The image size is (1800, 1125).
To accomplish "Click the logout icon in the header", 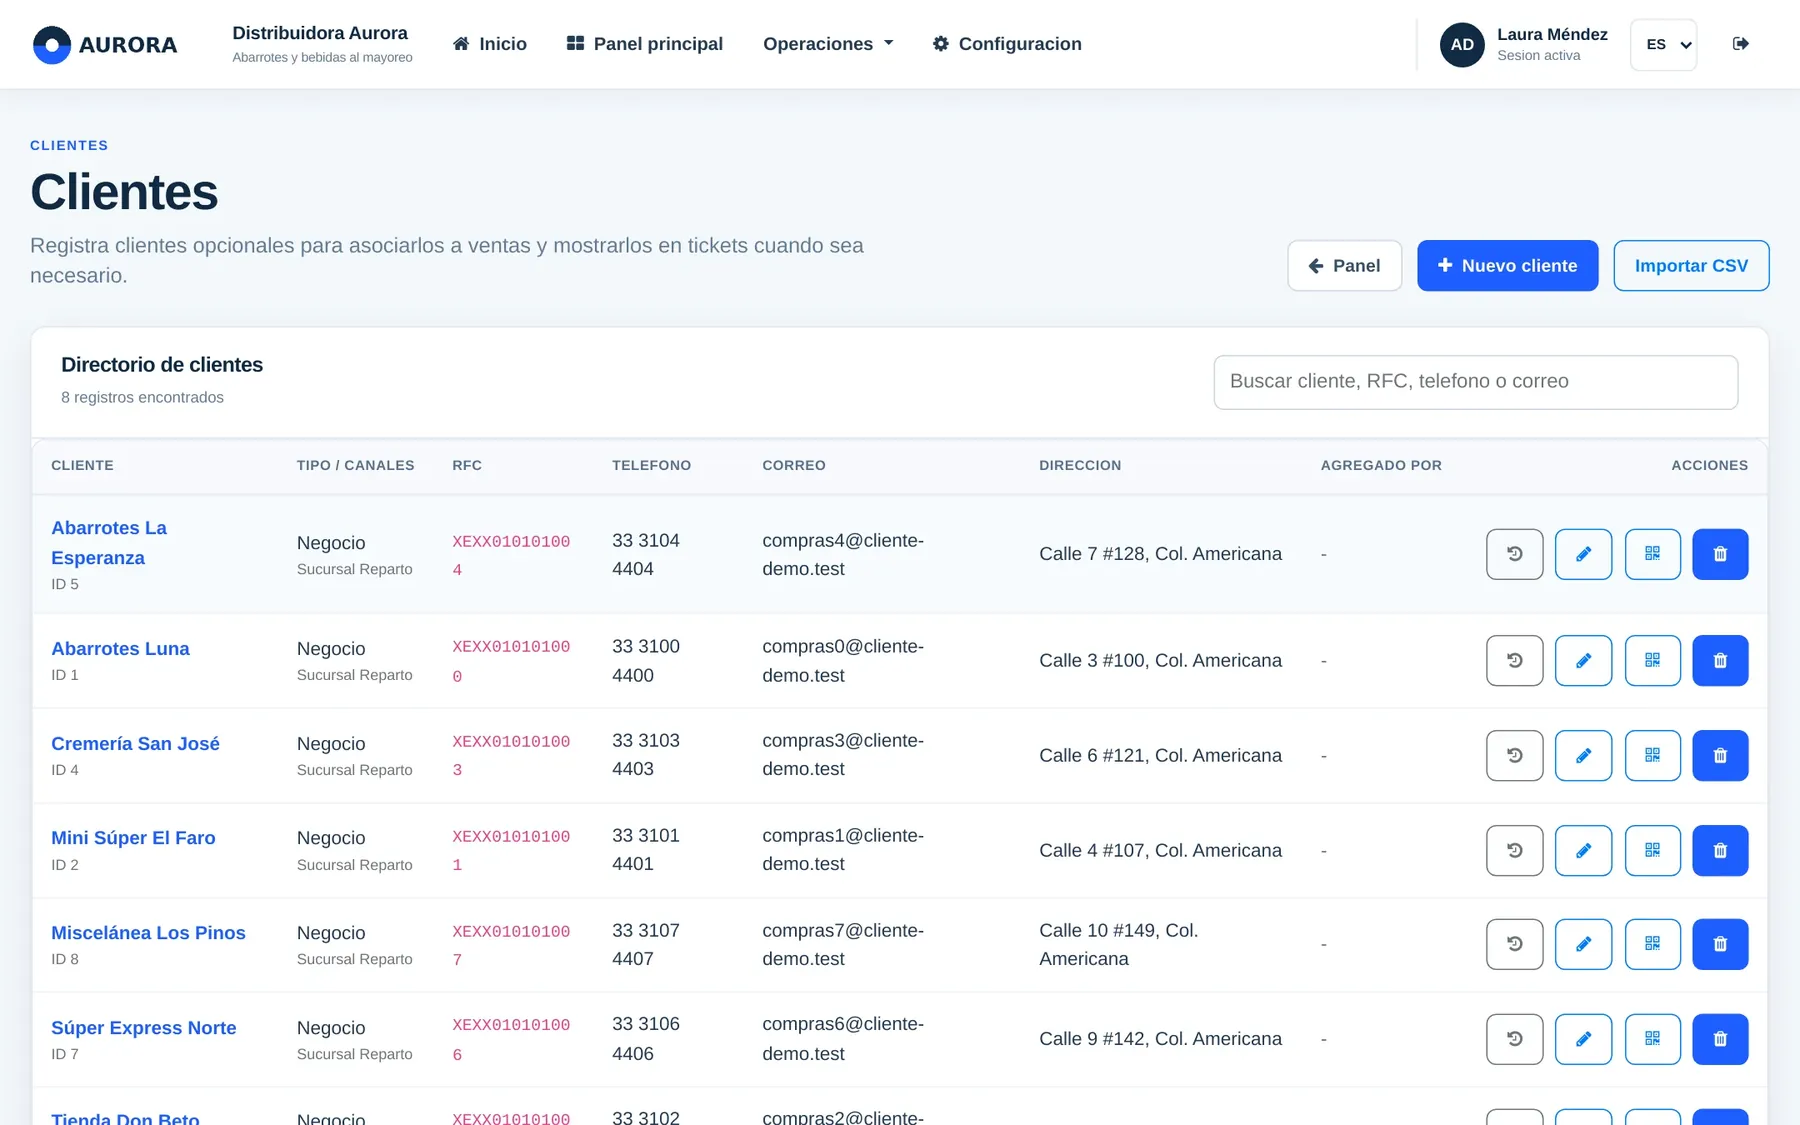I will 1740,44.
